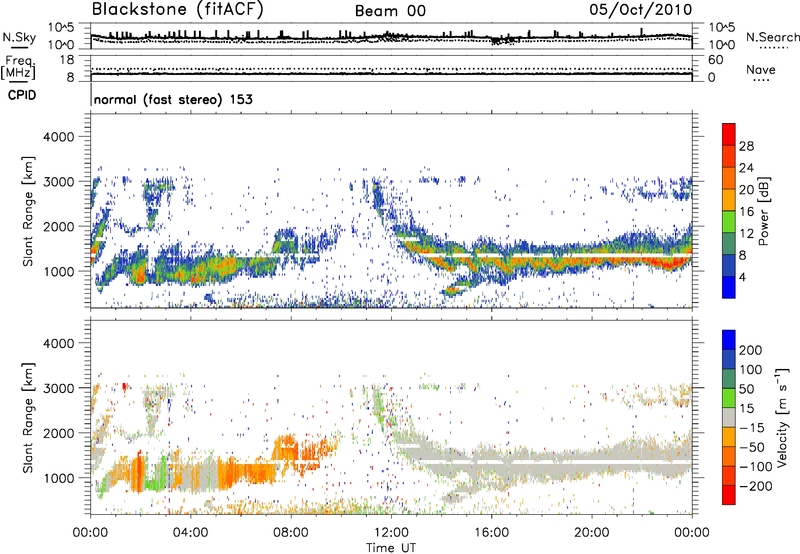This screenshot has width=800, height=554.
Task: Pick the light green segment of power colorbar
Action: tap(729, 222)
